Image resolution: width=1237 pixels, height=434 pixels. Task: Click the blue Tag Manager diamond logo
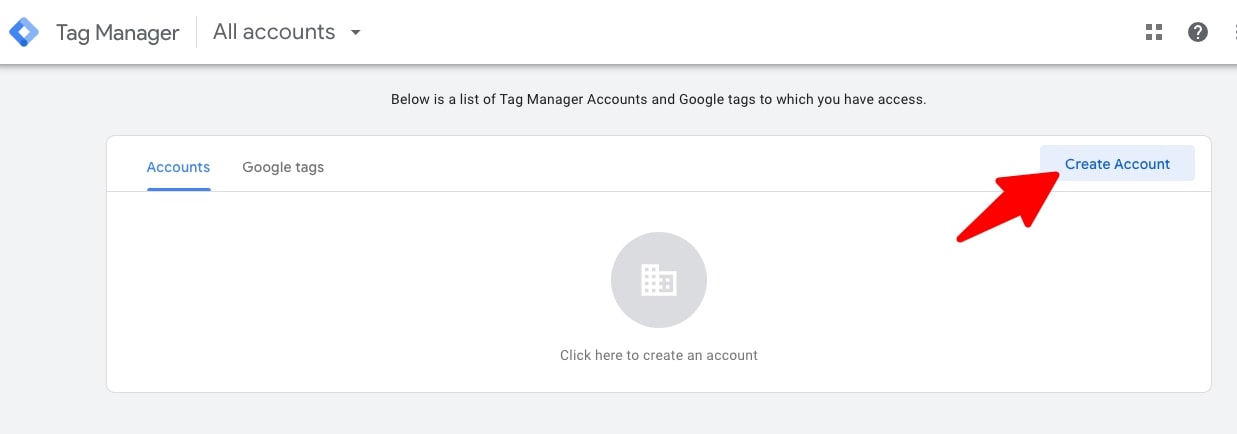click(x=24, y=32)
